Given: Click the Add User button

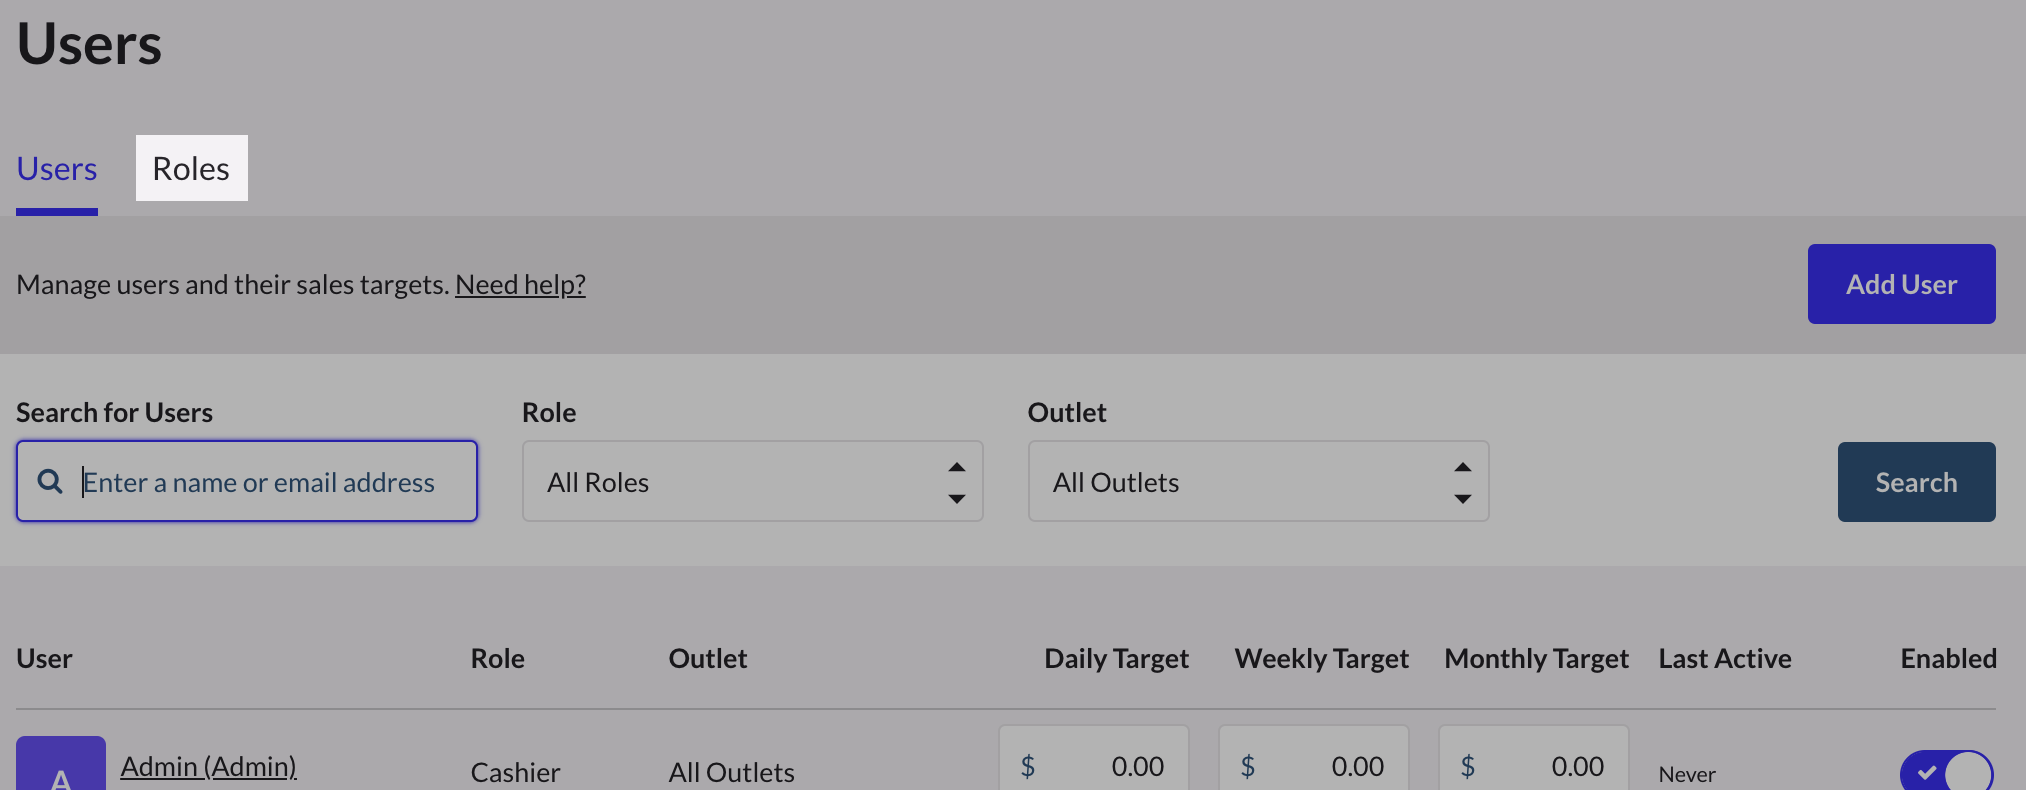Looking at the screenshot, I should [x=1901, y=284].
